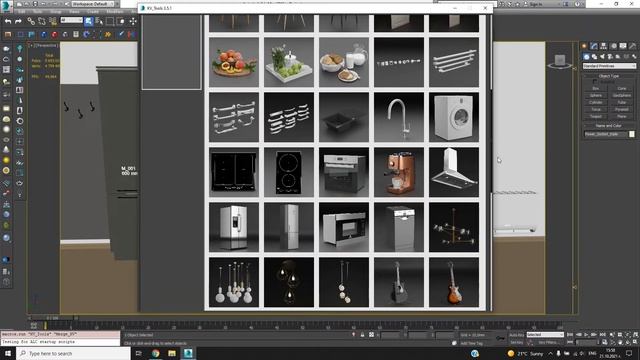Open the Modify command panel tab
This screenshot has height=360, width=640.
(593, 46)
